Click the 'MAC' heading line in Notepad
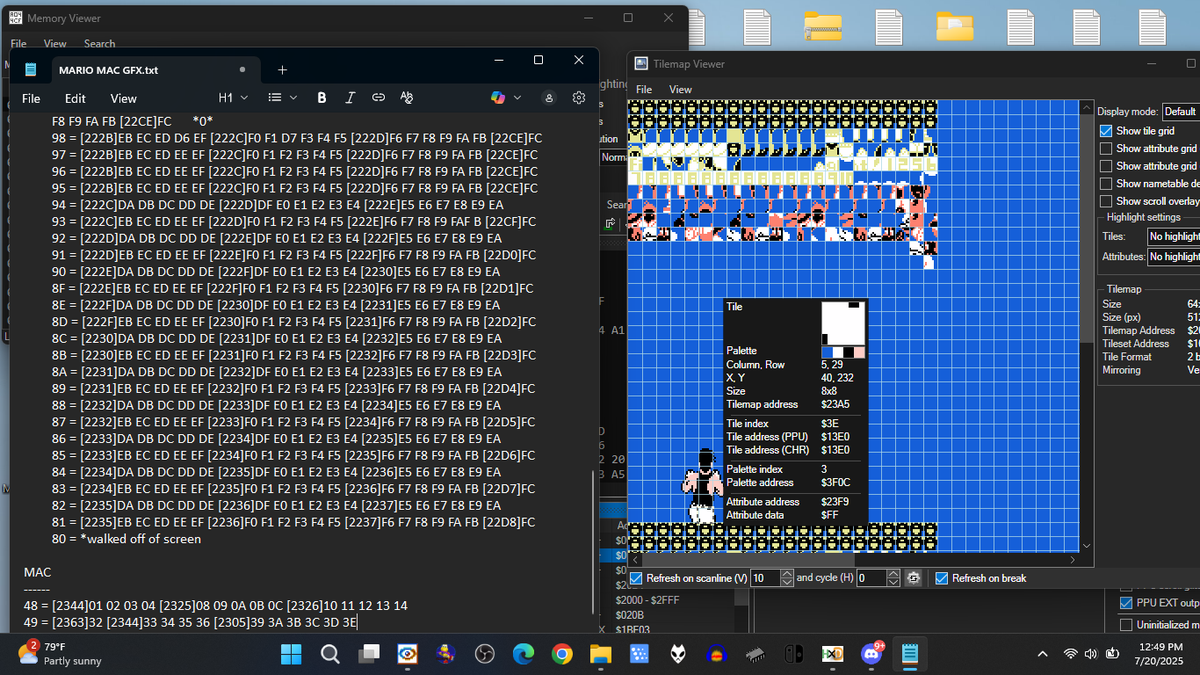The height and width of the screenshot is (675, 1200). pyautogui.click(x=37, y=572)
